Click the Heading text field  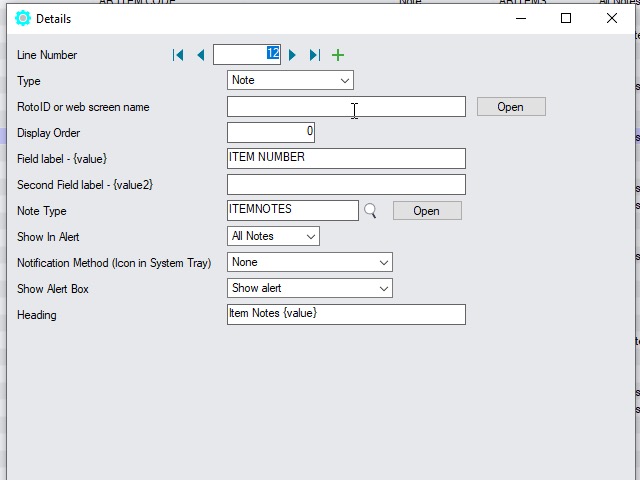pos(346,314)
